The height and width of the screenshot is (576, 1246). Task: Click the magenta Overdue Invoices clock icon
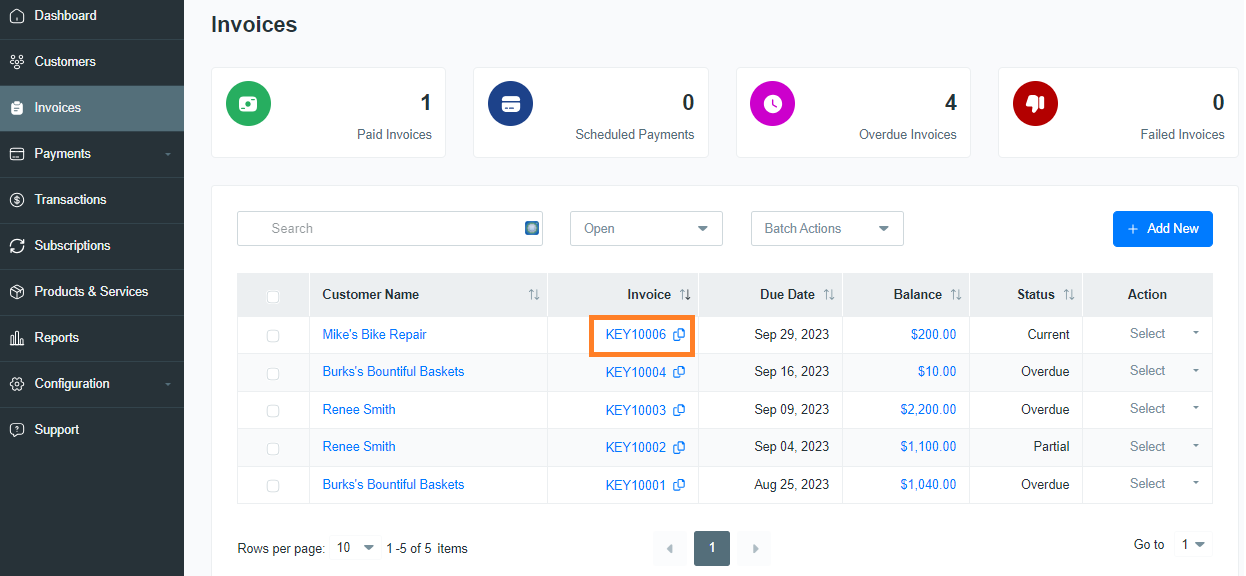[773, 103]
